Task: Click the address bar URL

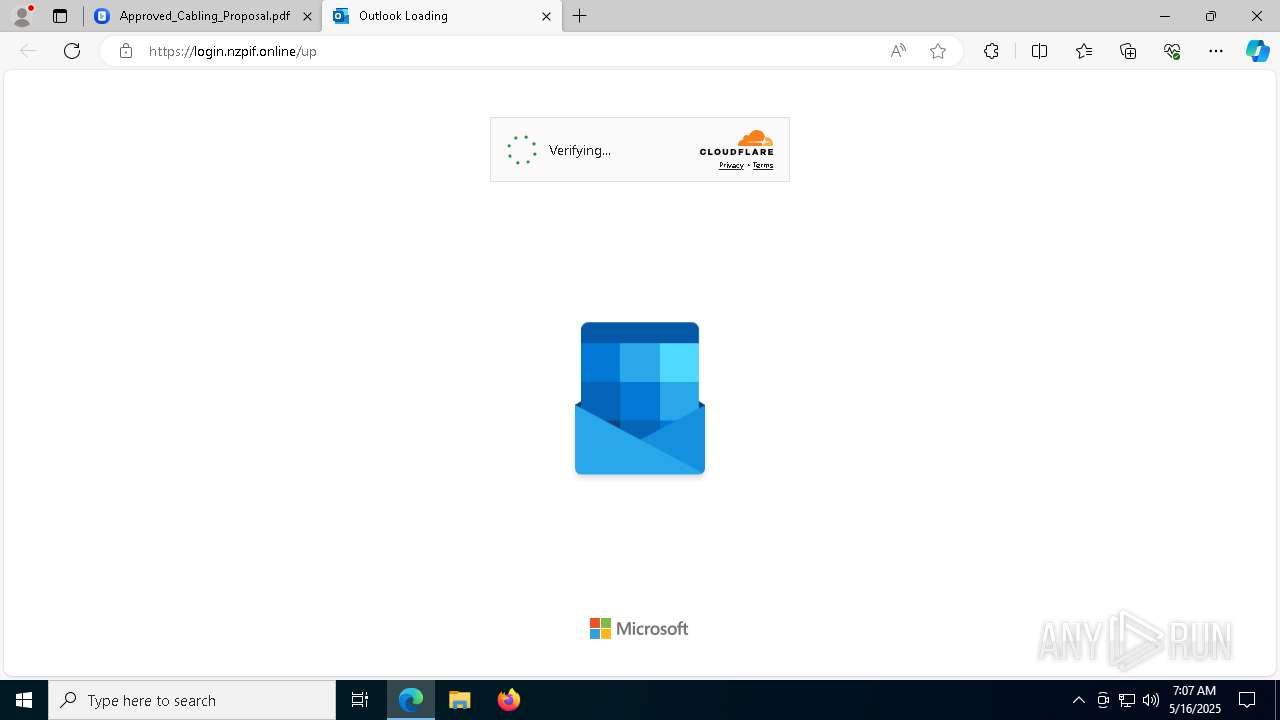Action: (232, 51)
